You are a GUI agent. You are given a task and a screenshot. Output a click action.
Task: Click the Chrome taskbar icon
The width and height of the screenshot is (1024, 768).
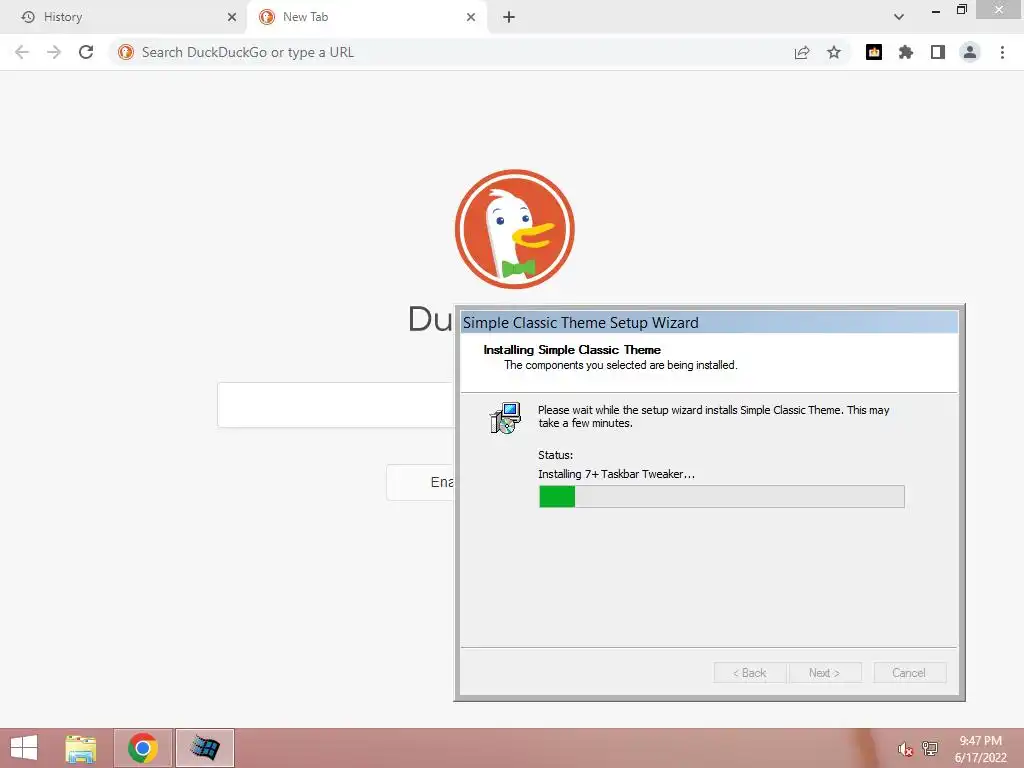click(143, 748)
